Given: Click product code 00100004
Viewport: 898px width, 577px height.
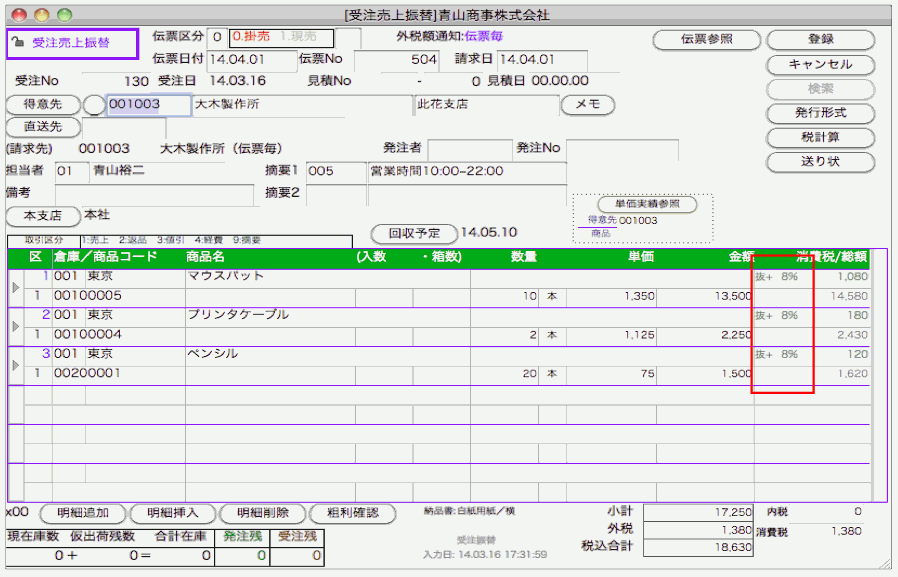Looking at the screenshot, I should click(x=88, y=335).
